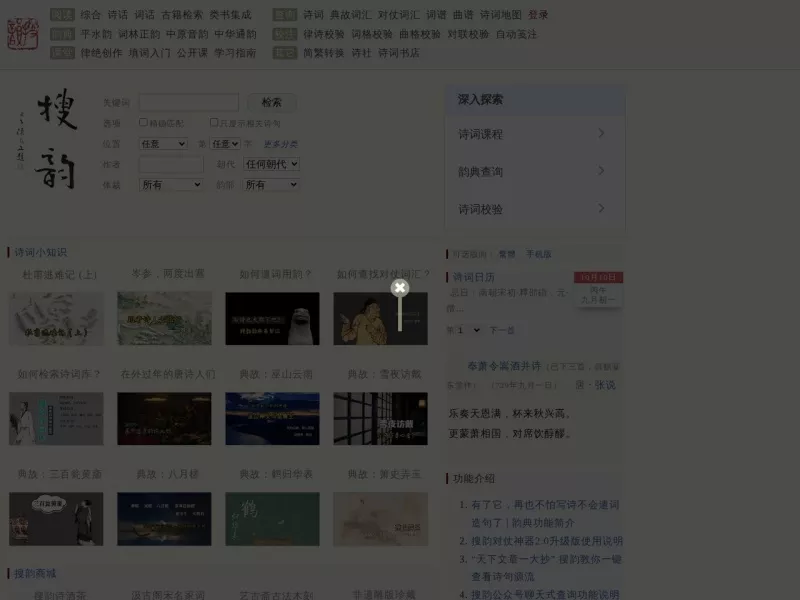Open the 岑参，两度出塞 thumbnail
This screenshot has height=600, width=800.
pyautogui.click(x=164, y=318)
